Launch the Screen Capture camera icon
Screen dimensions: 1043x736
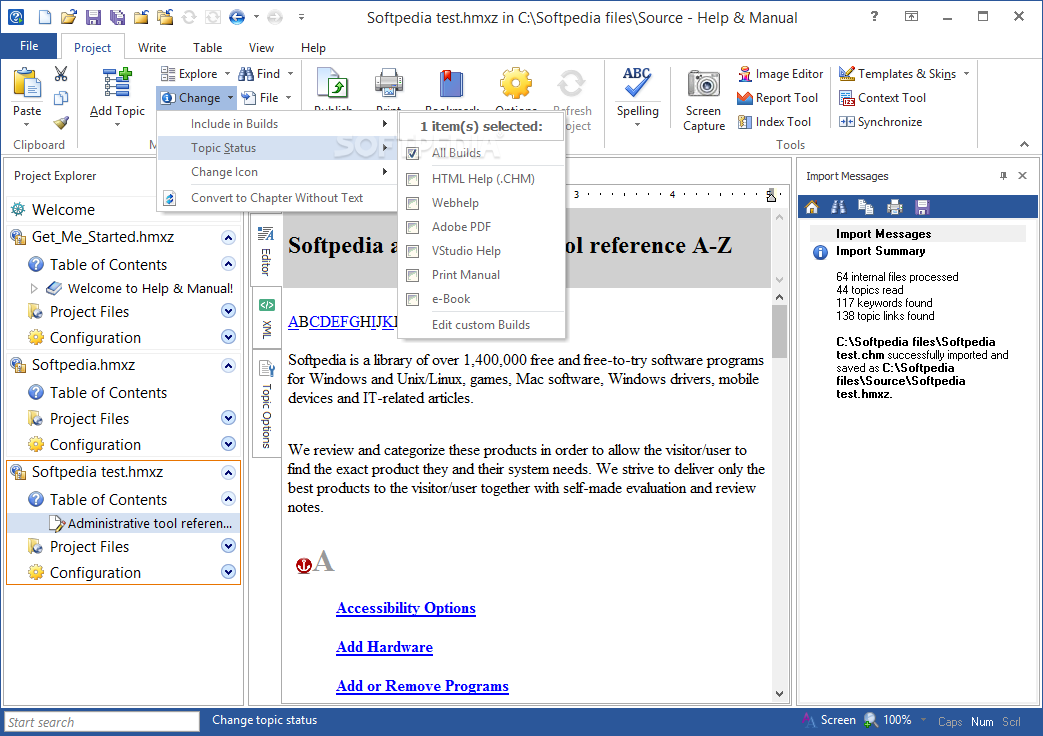pos(704,85)
